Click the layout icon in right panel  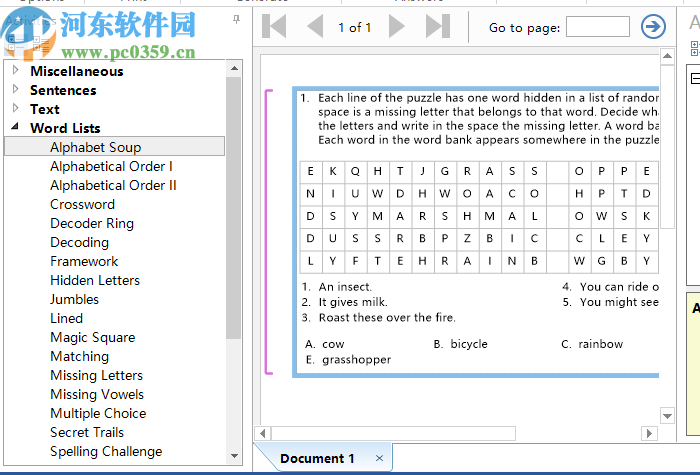695,48
